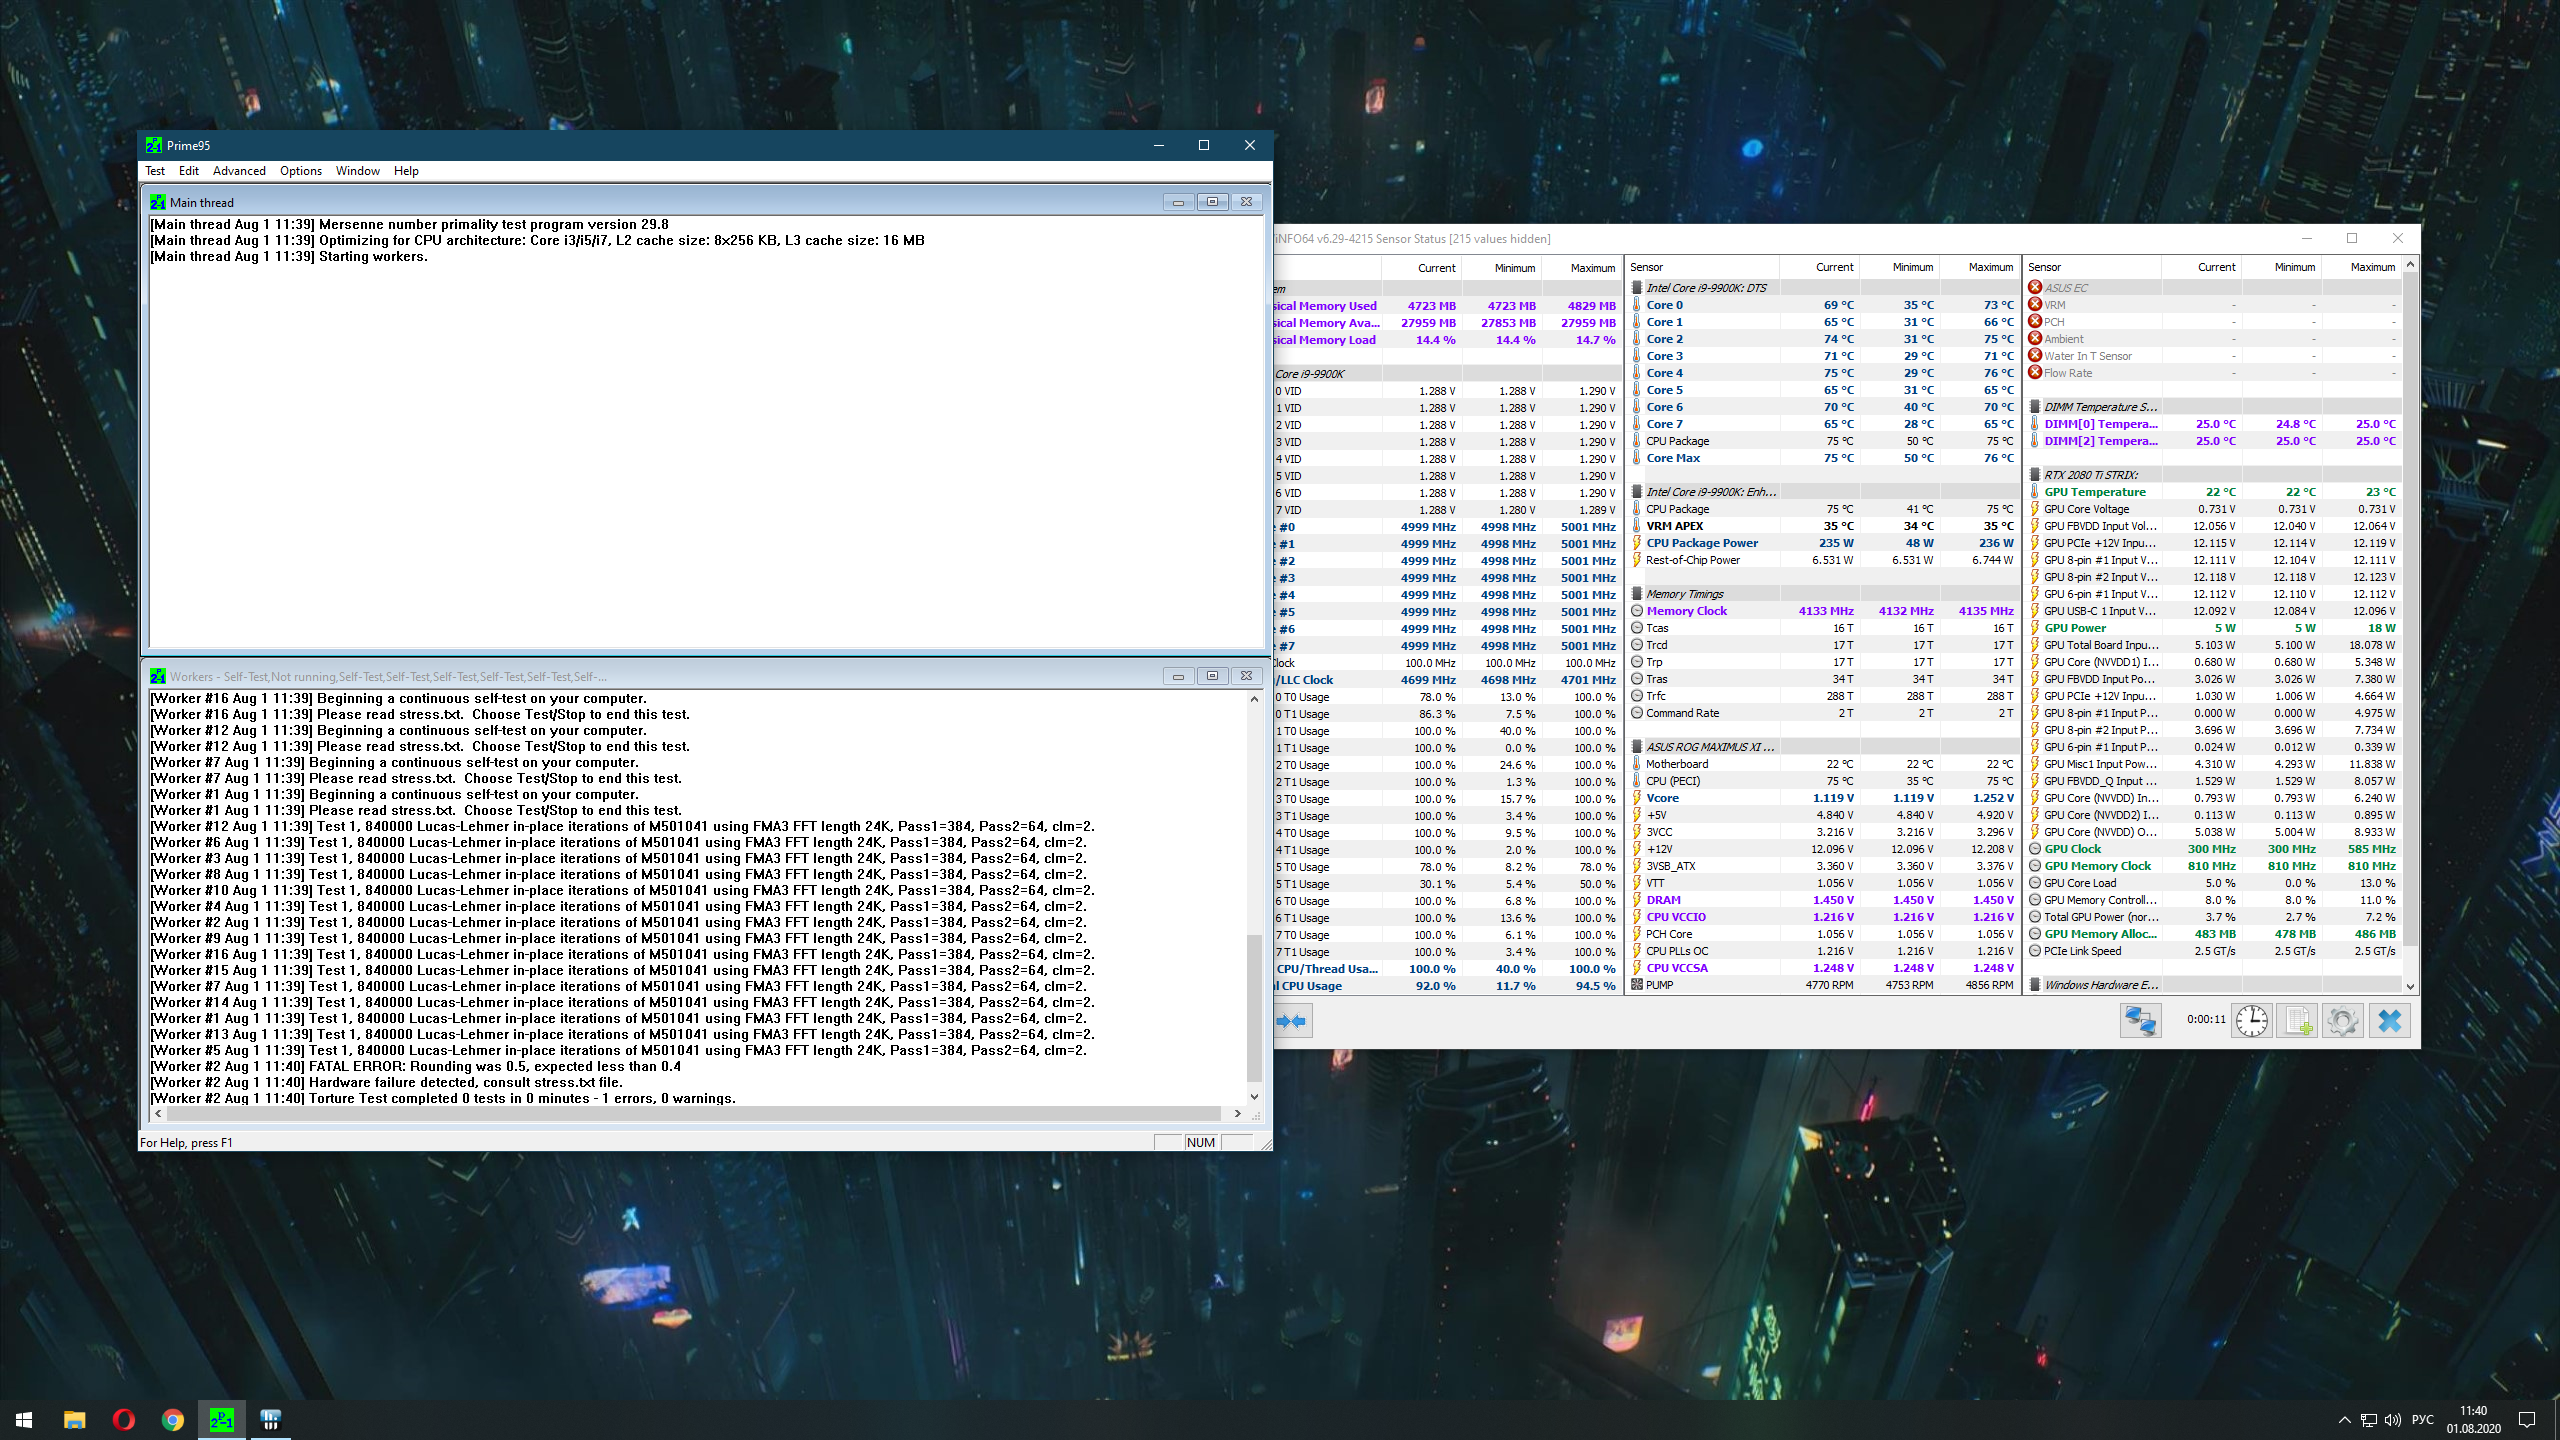This screenshot has width=2560, height=1440.
Task: Click the HWiNFO network remote monitoring icon
Action: [2141, 1021]
